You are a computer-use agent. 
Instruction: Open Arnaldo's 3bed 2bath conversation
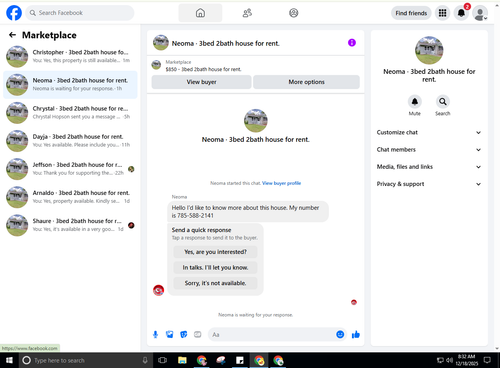tap(70, 197)
